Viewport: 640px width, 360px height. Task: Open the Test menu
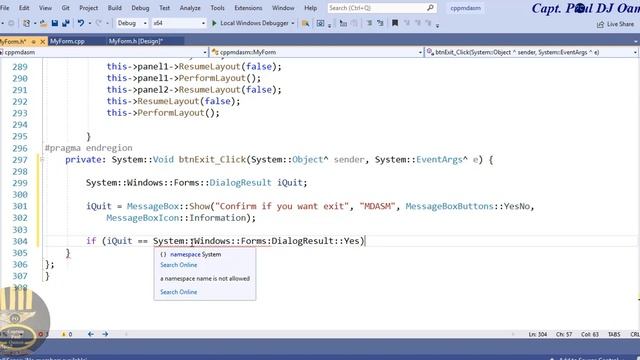[x=164, y=8]
